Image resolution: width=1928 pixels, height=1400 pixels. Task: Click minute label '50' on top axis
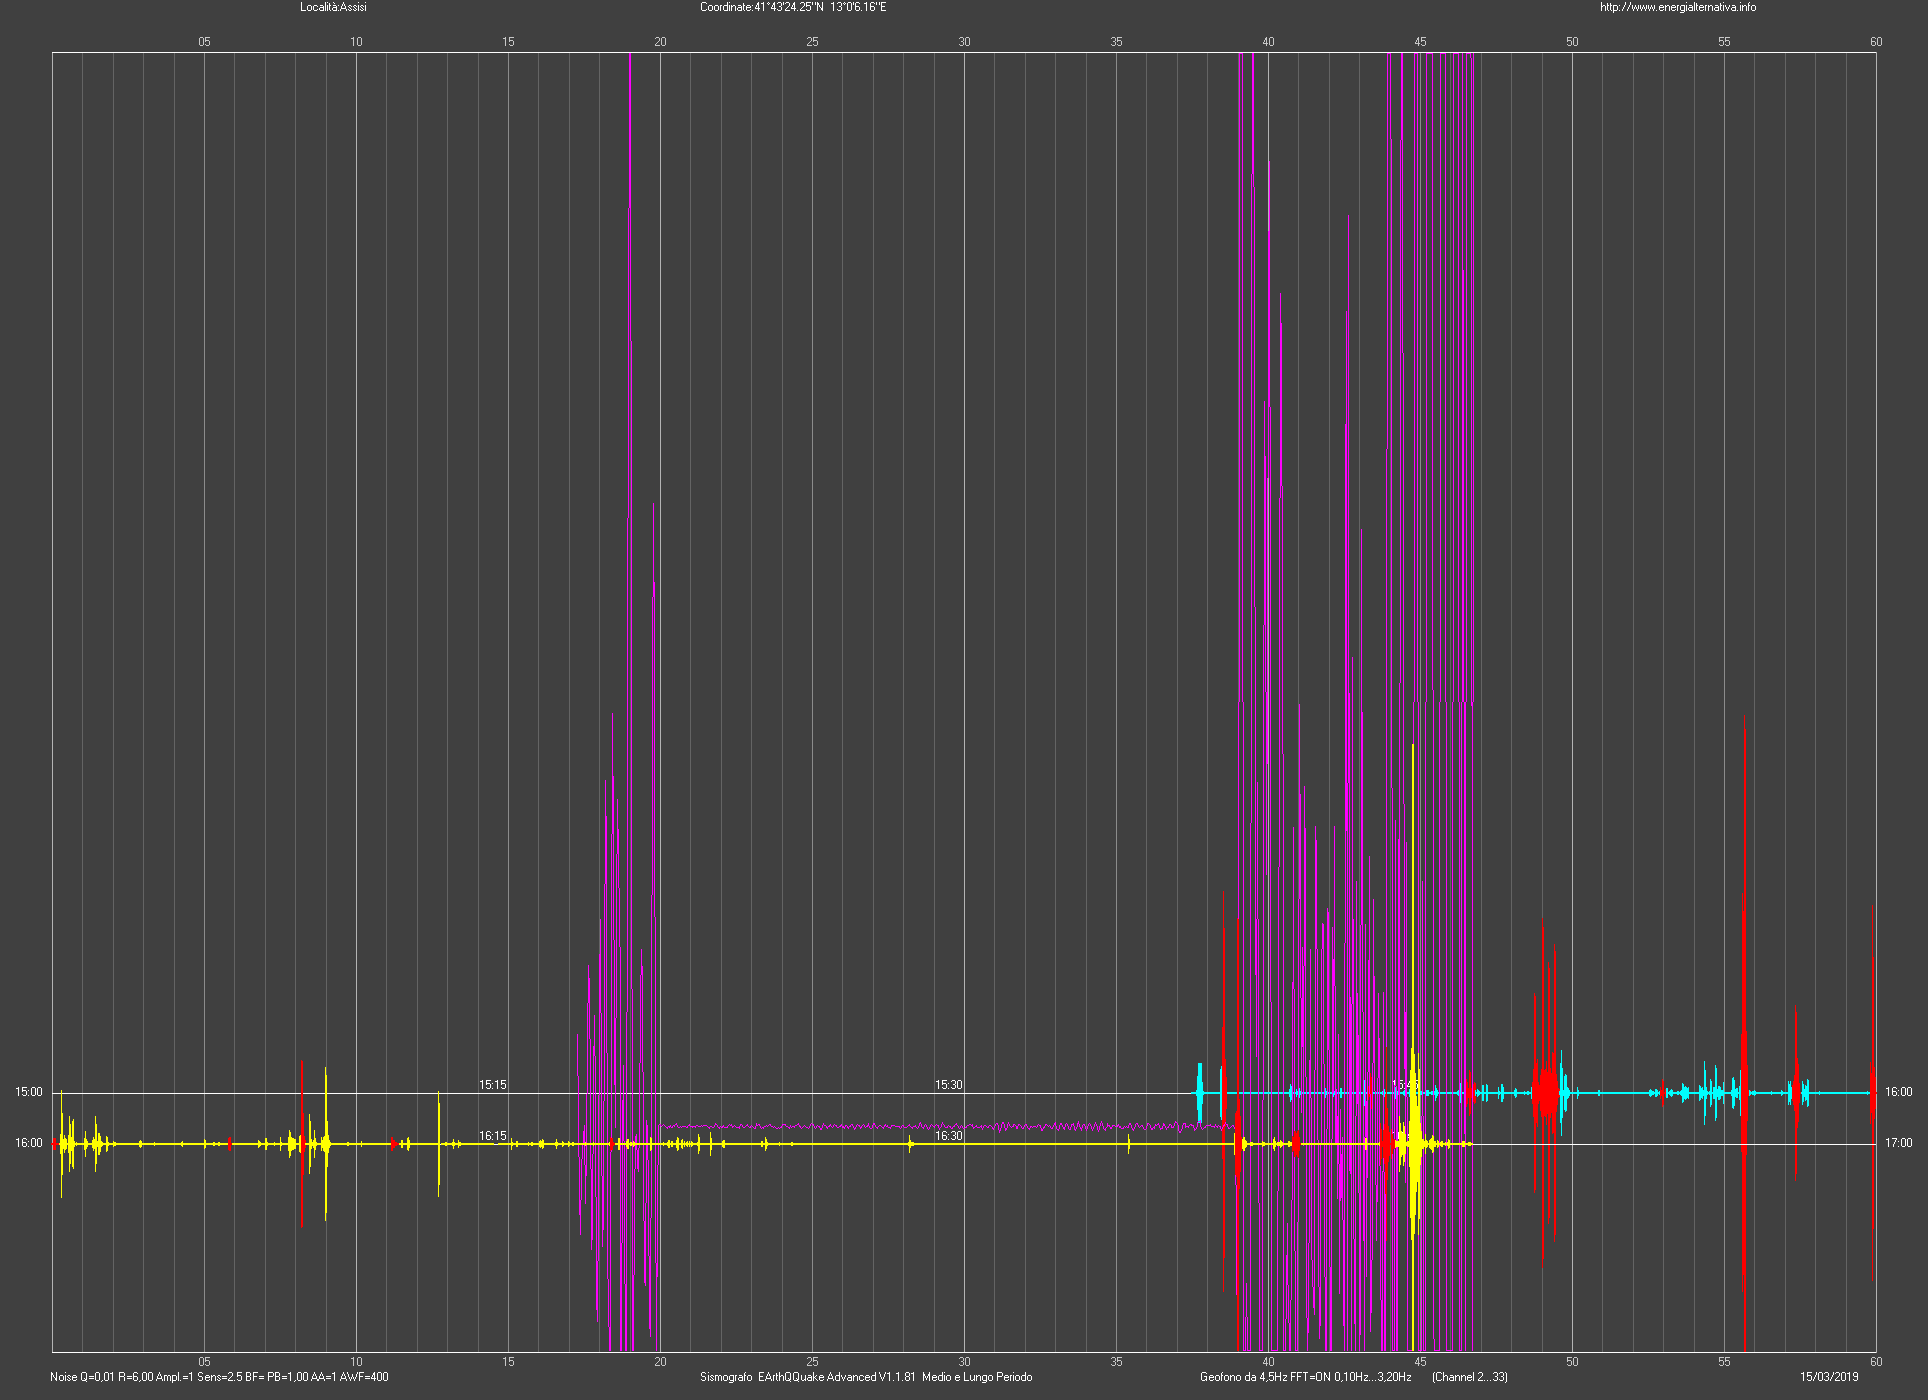[1572, 42]
